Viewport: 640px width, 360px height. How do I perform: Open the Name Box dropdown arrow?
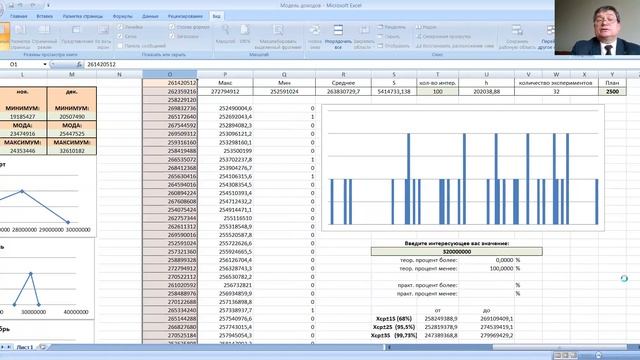45,64
